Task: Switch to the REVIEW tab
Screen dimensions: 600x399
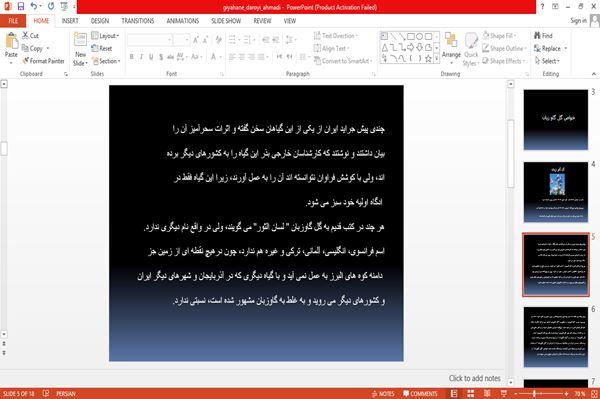Action: [262, 21]
